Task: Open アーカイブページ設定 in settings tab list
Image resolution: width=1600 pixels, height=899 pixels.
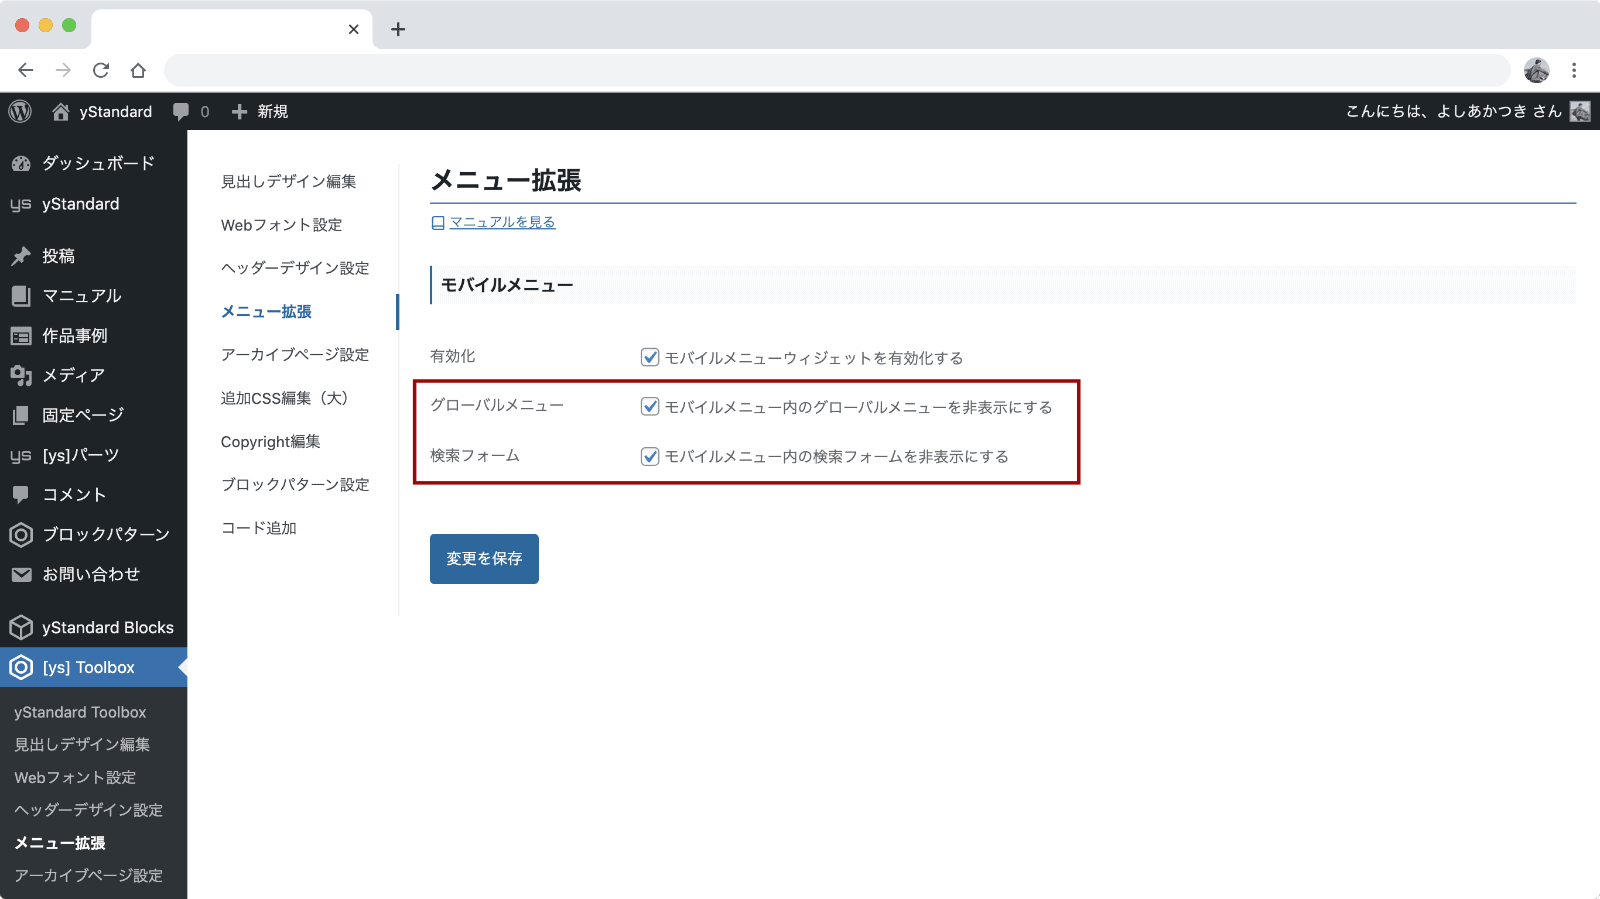Action: click(295, 355)
